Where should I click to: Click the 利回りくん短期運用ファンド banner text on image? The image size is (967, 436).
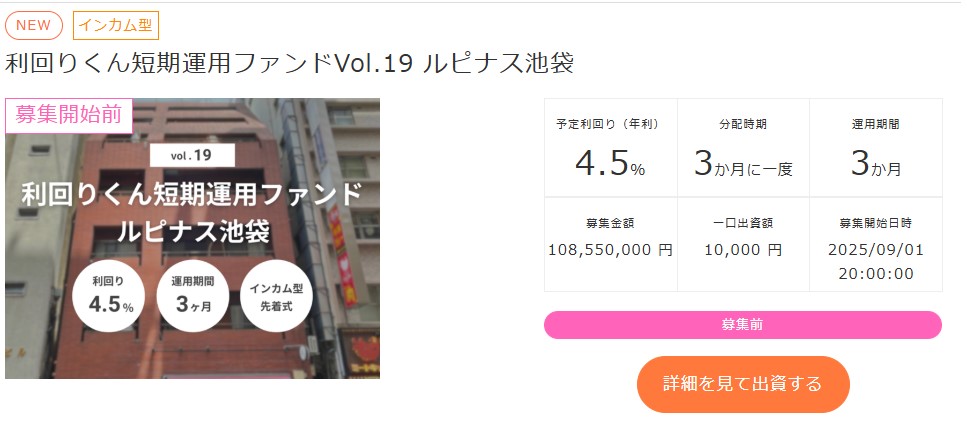[192, 194]
